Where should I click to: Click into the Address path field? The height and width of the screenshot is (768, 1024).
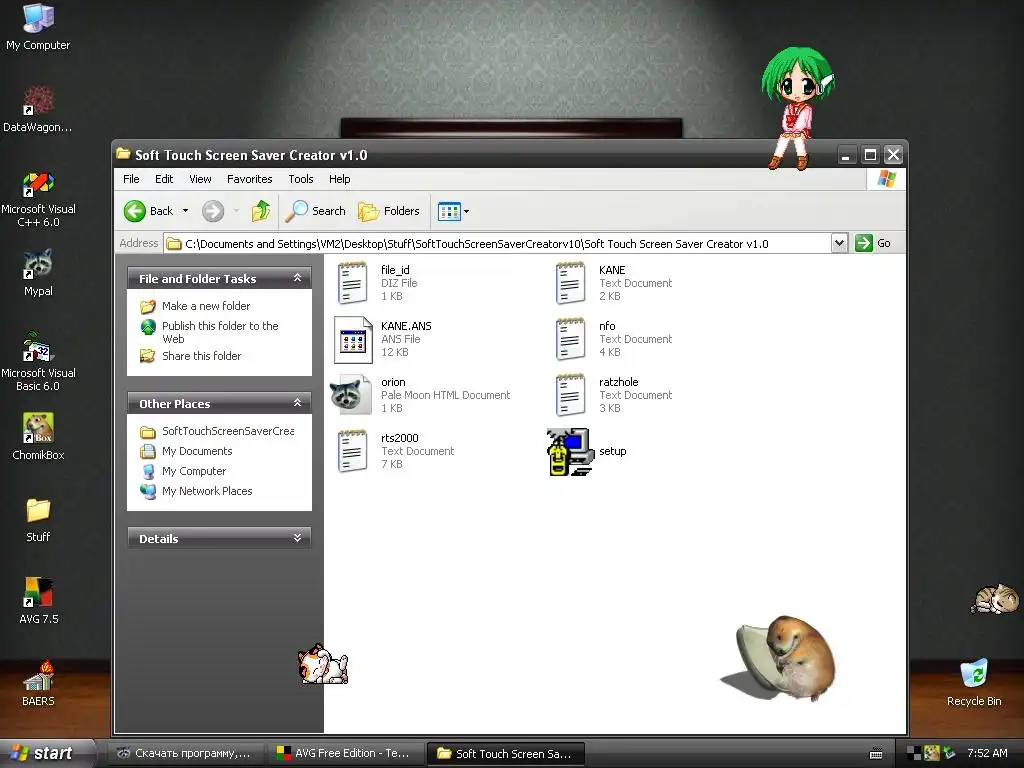[x=496, y=244]
